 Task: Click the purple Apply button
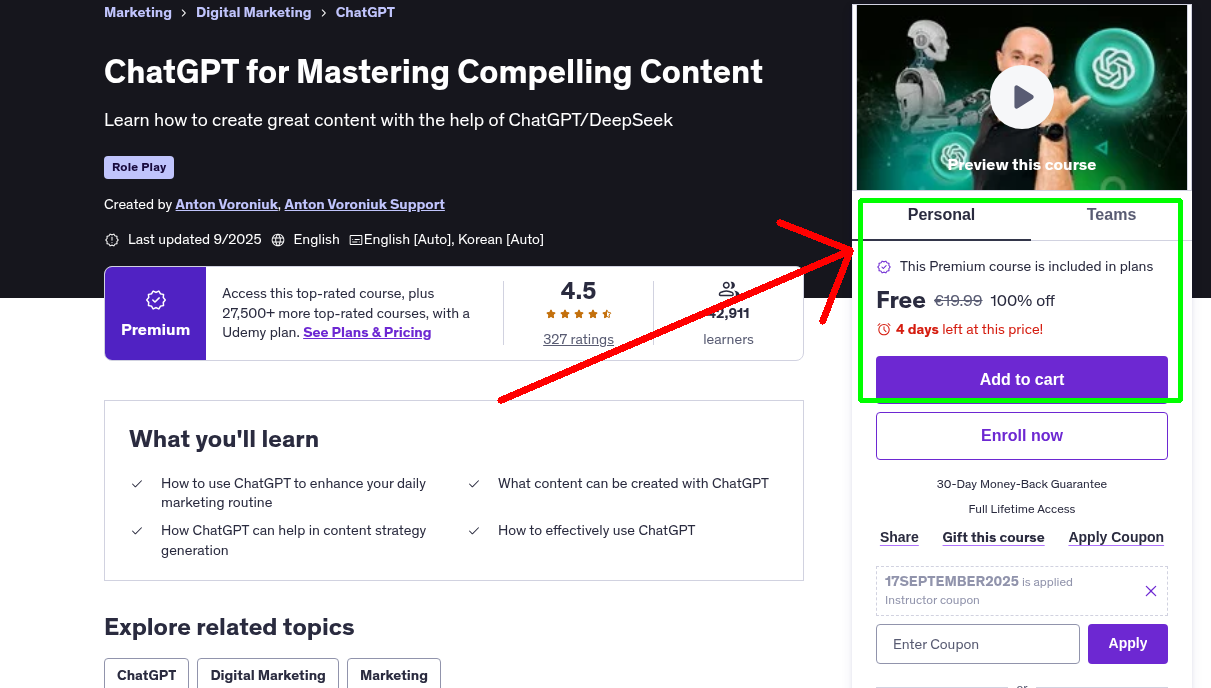(x=1128, y=644)
